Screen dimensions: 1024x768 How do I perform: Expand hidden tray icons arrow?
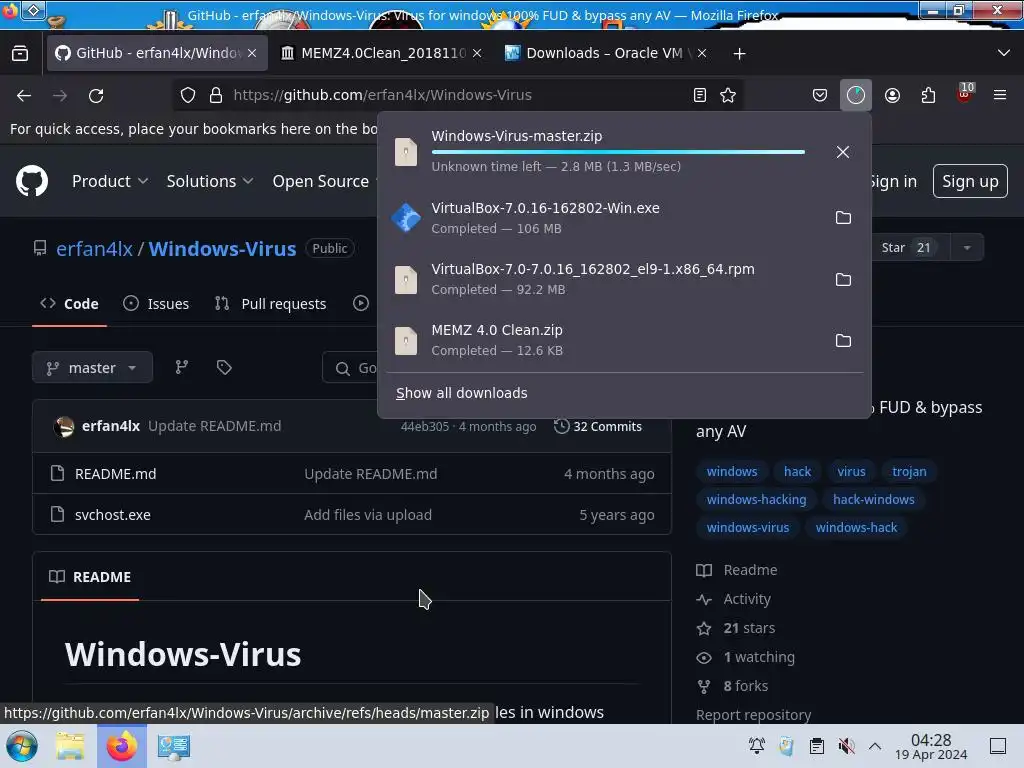875,746
